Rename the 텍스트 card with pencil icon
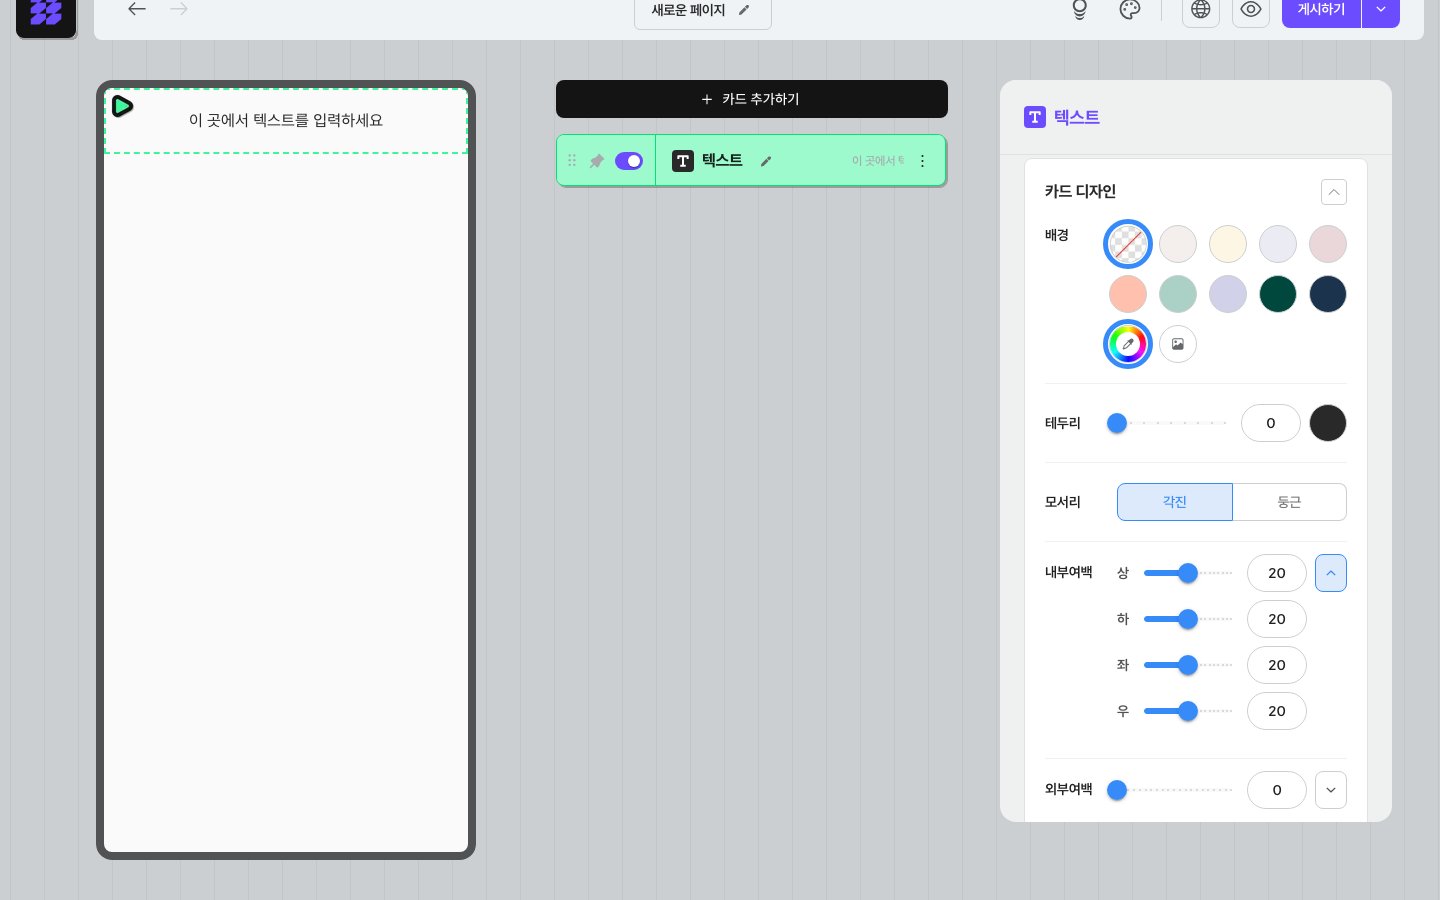Image resolution: width=1440 pixels, height=900 pixels. tap(766, 161)
